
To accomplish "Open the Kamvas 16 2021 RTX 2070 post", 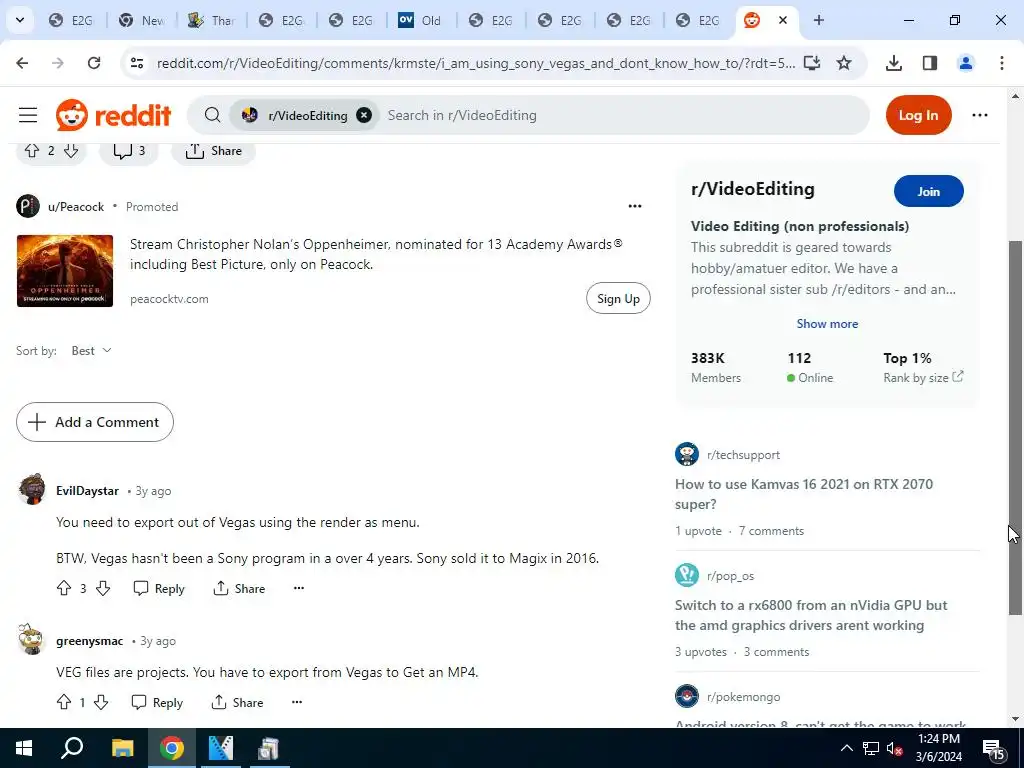I will pos(804,494).
